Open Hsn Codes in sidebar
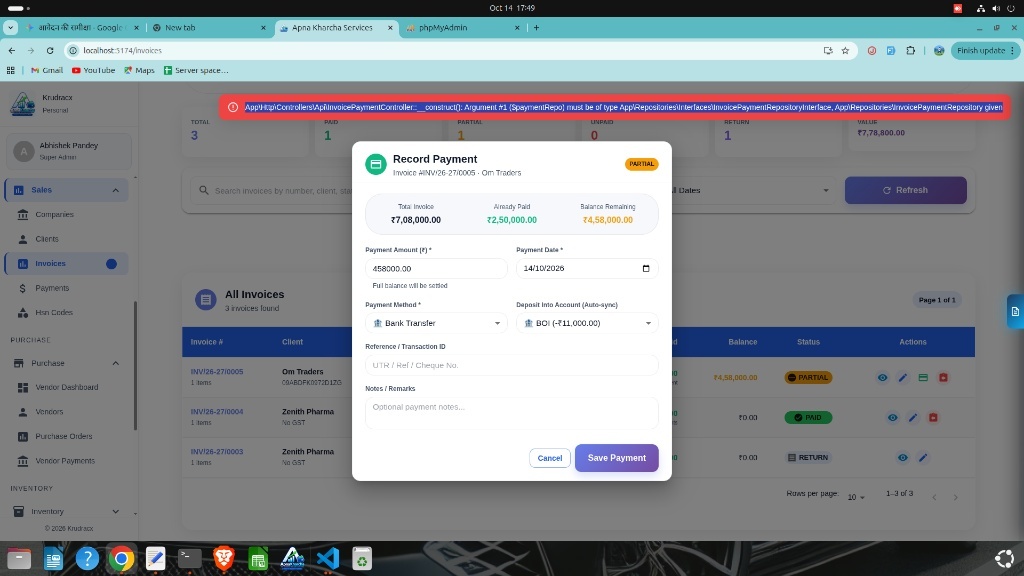The height and width of the screenshot is (576, 1024). [x=54, y=312]
